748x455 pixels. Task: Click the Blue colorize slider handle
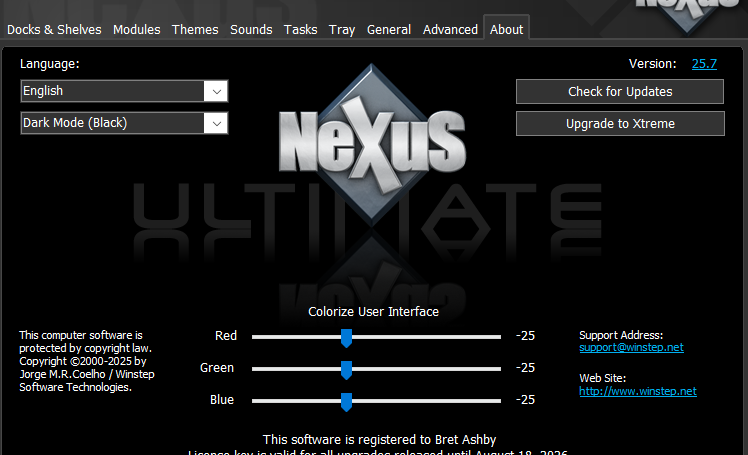coord(346,401)
